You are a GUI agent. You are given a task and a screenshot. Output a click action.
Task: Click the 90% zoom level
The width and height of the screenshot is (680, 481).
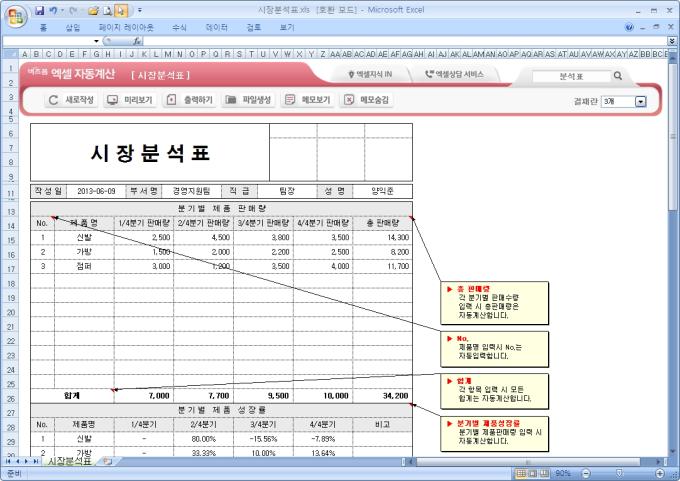click(x=562, y=473)
